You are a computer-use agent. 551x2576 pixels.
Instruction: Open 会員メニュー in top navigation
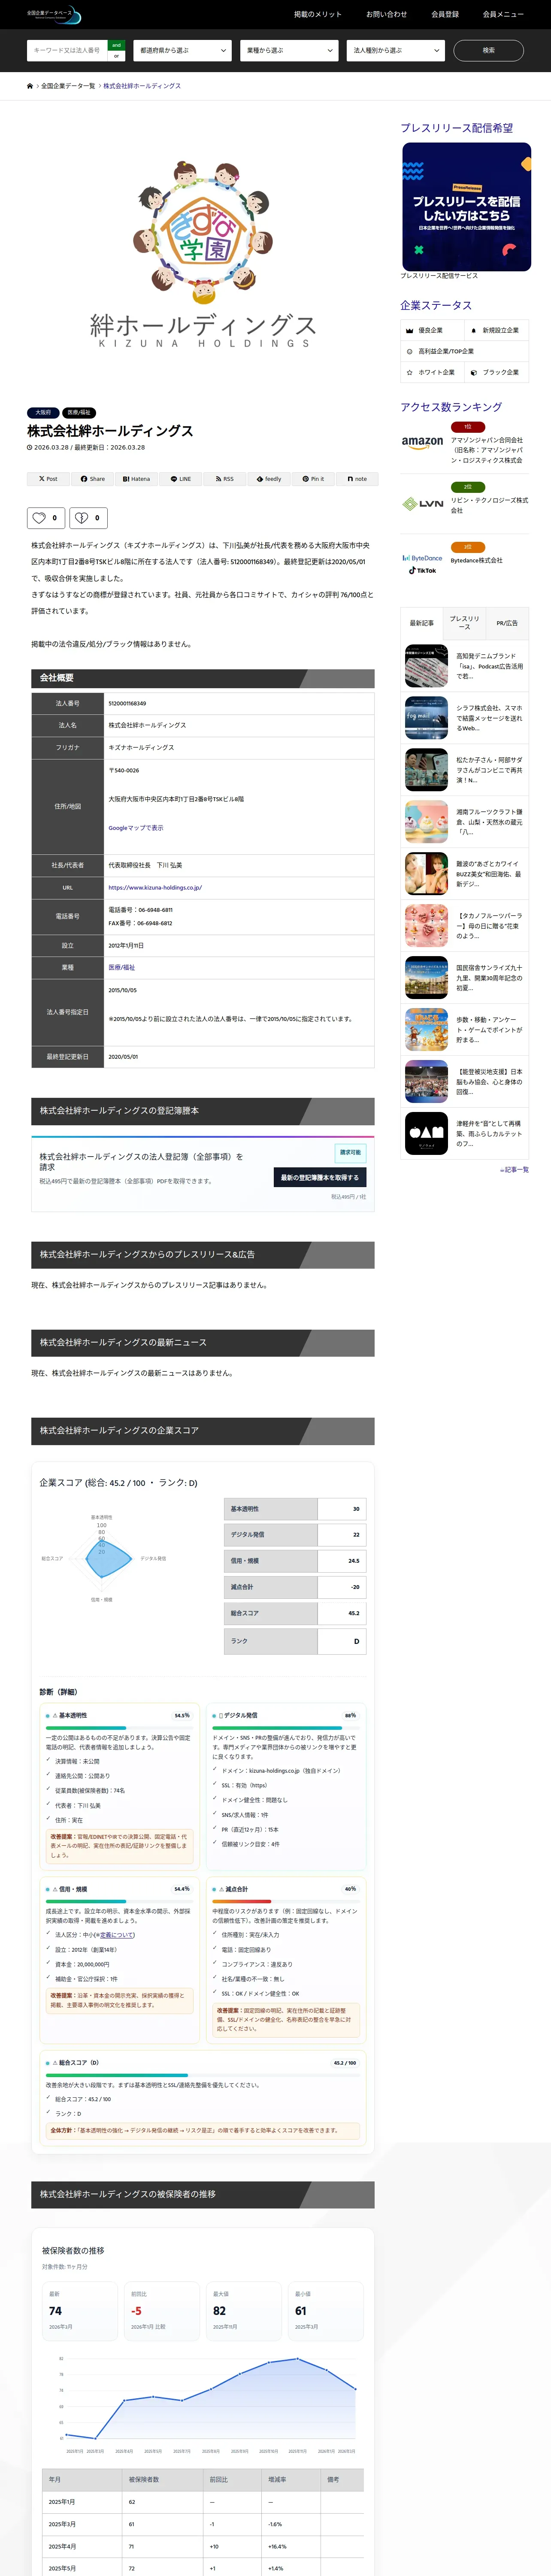pyautogui.click(x=503, y=14)
